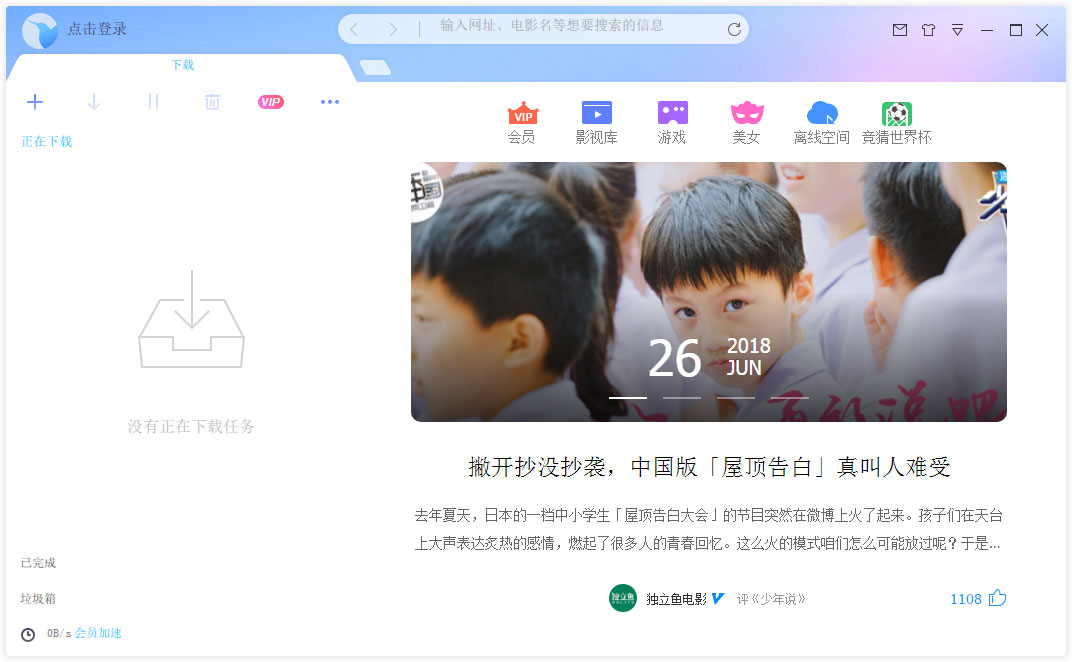This screenshot has height=662, width=1072.
Task: Click the 评《少年说》 tag
Action: (x=771, y=599)
